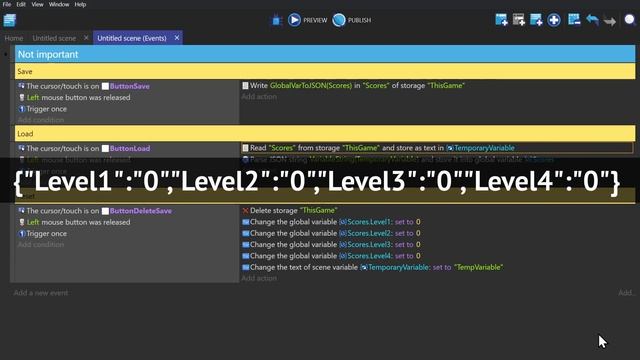640x360 pixels.
Task: Open the View menu
Action: tap(38, 4)
